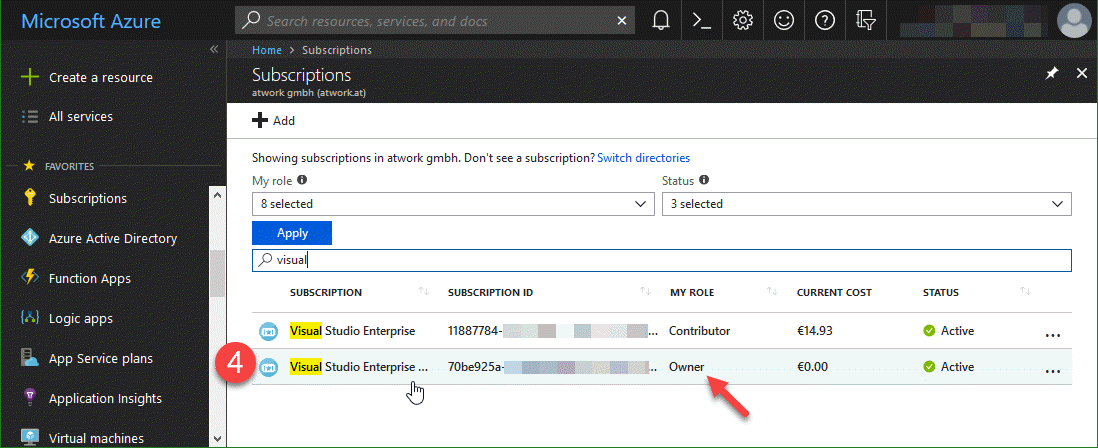Image resolution: width=1098 pixels, height=448 pixels.
Task: Click the feedback smiley icon
Action: (x=784, y=21)
